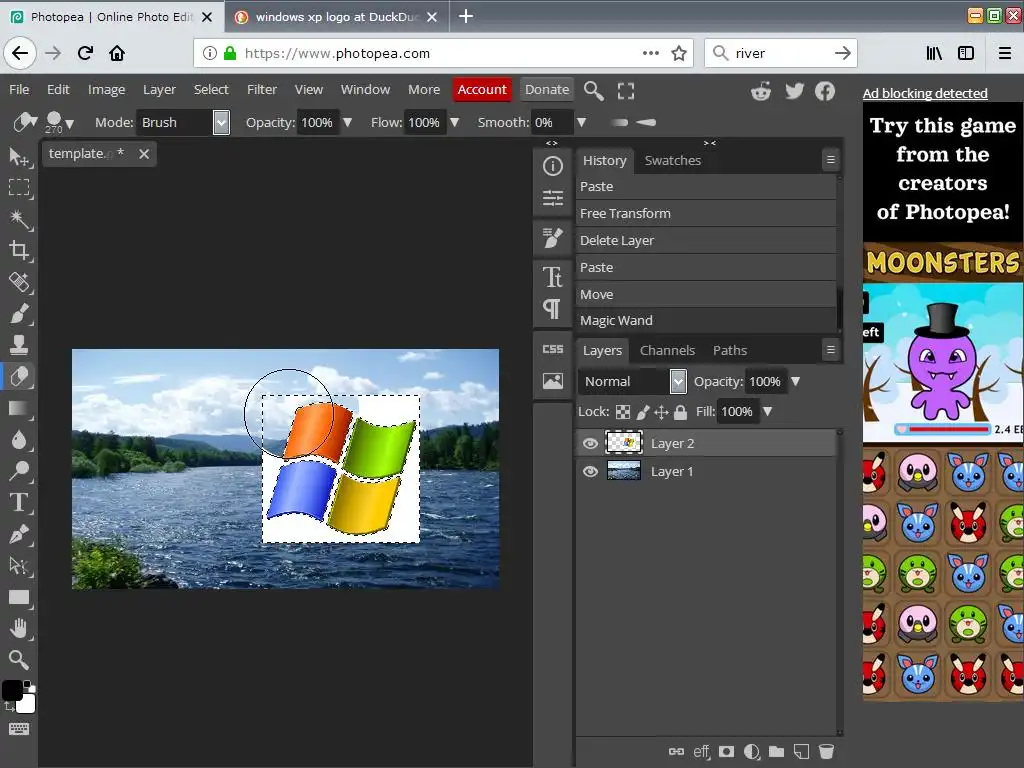Link layers chain icon
This screenshot has height=768, width=1024.
(677, 752)
